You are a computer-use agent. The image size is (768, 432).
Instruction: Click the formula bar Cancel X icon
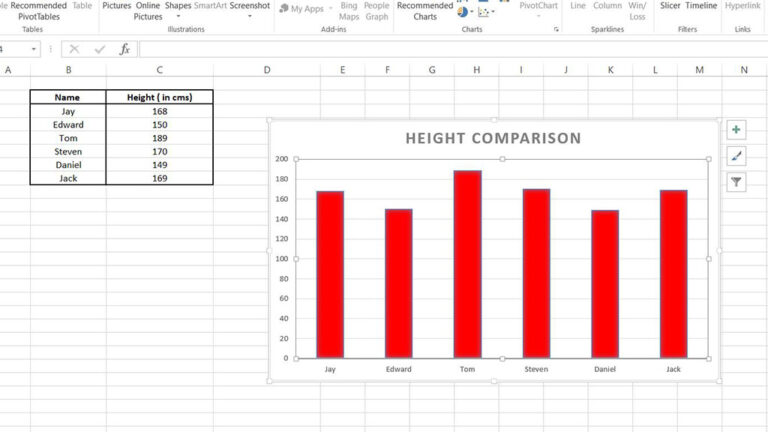74,49
